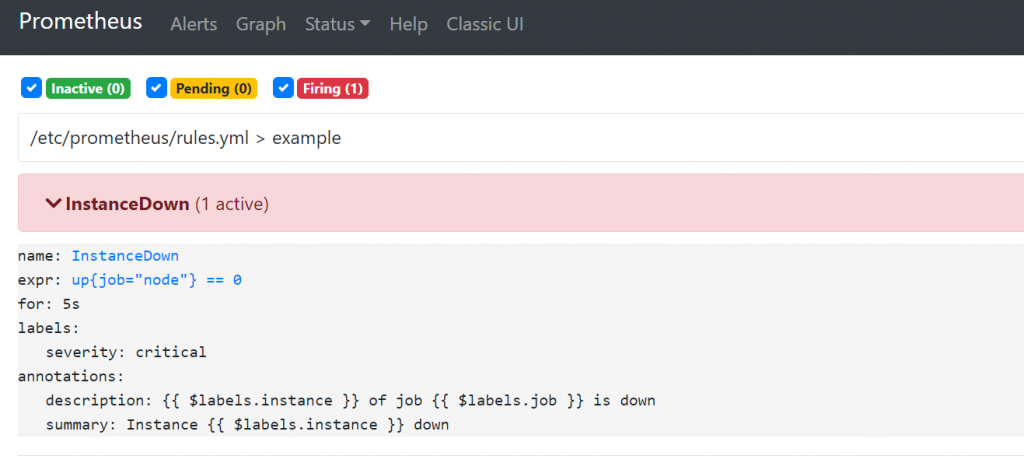Click the "(1 active)" count text
The width and height of the screenshot is (1024, 456).
[231, 204]
